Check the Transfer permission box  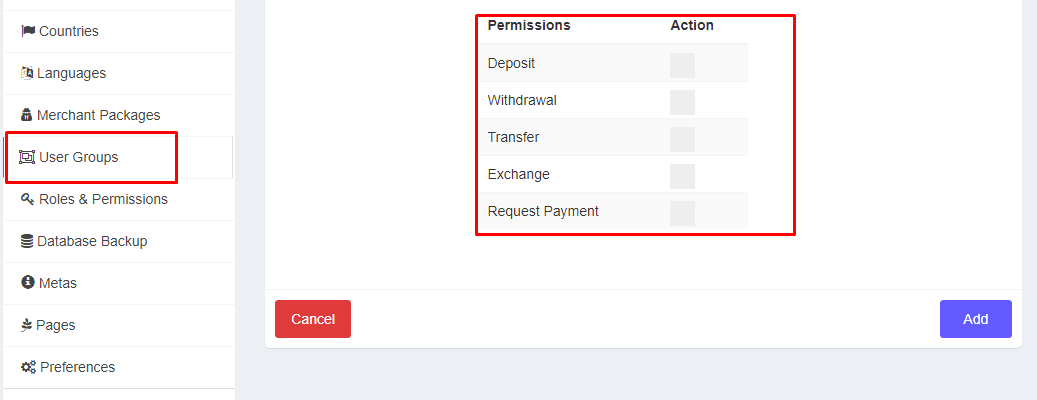(x=682, y=139)
